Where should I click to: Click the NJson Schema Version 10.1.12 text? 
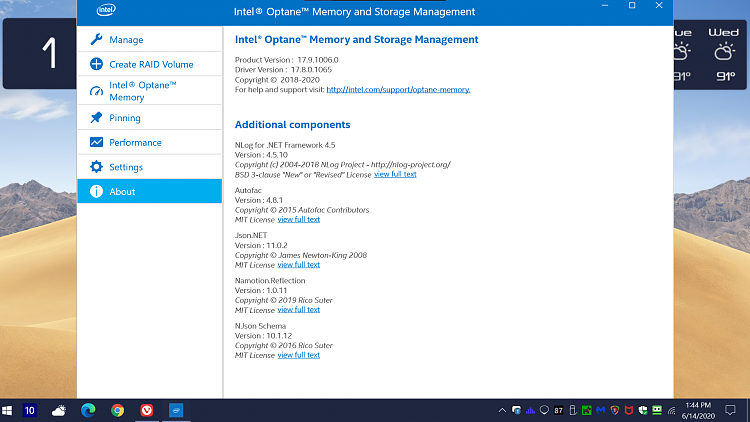tap(264, 336)
